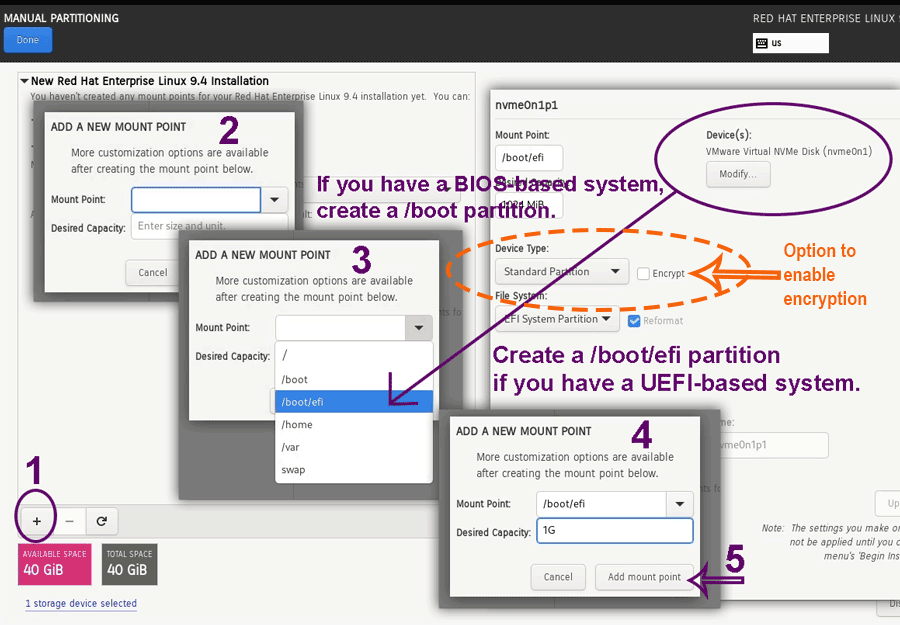
Task: Click the Available Space 40 GiB box
Action: pyautogui.click(x=55, y=564)
